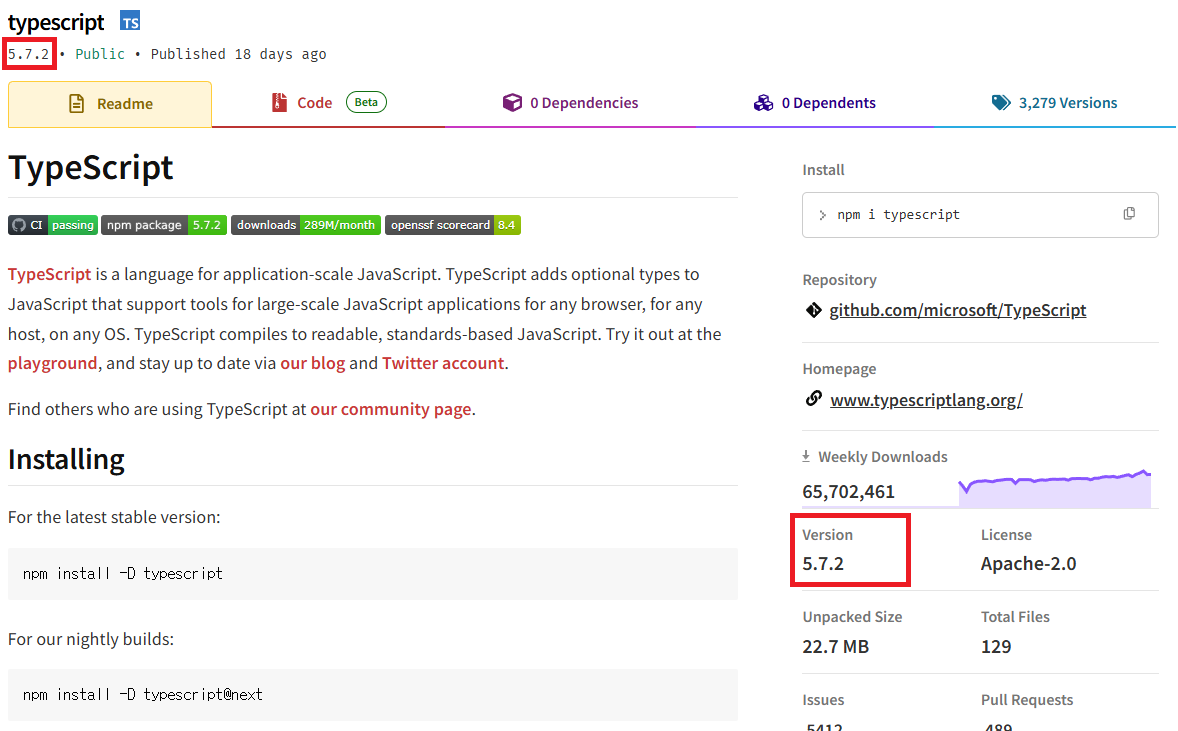Click the git repository diamond icon
The image size is (1178, 731).
click(814, 310)
